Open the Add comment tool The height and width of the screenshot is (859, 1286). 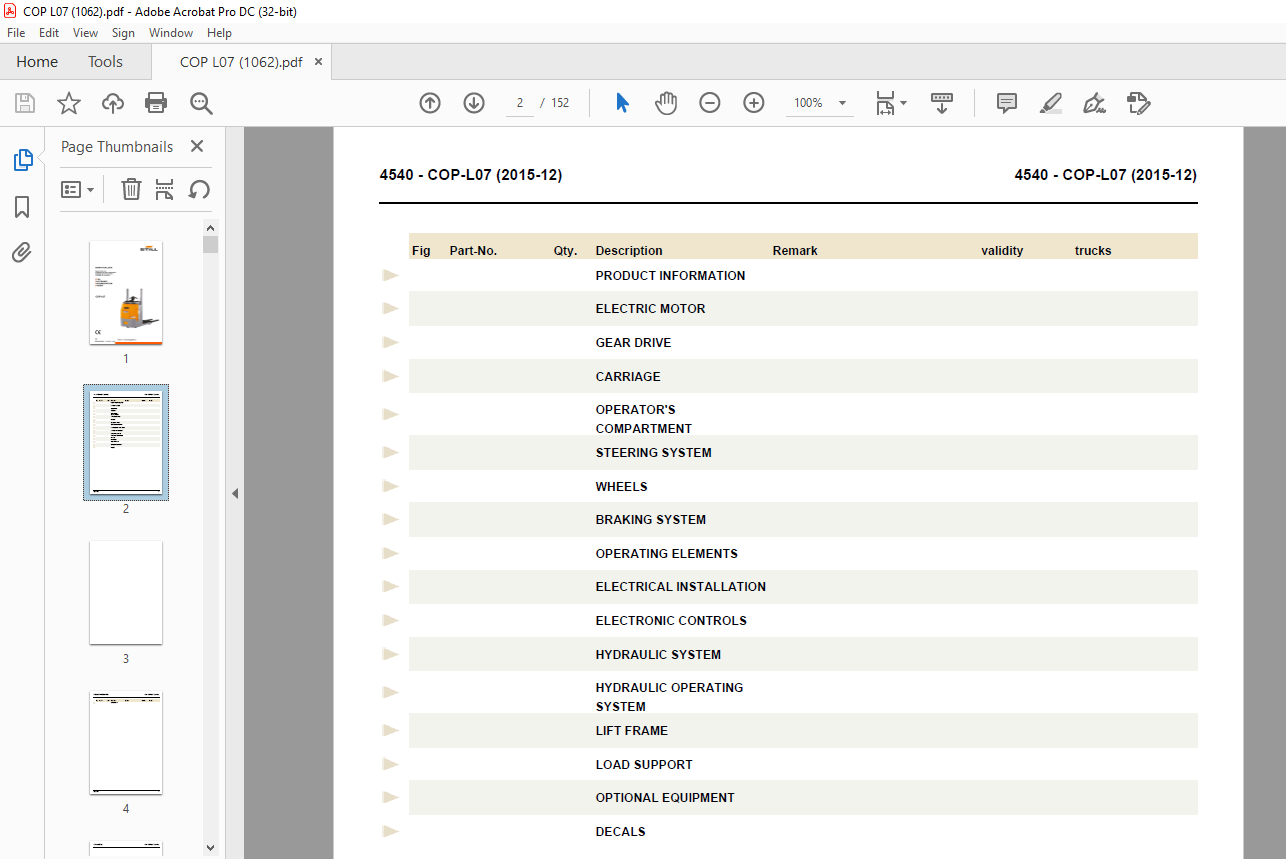pyautogui.click(x=1007, y=103)
